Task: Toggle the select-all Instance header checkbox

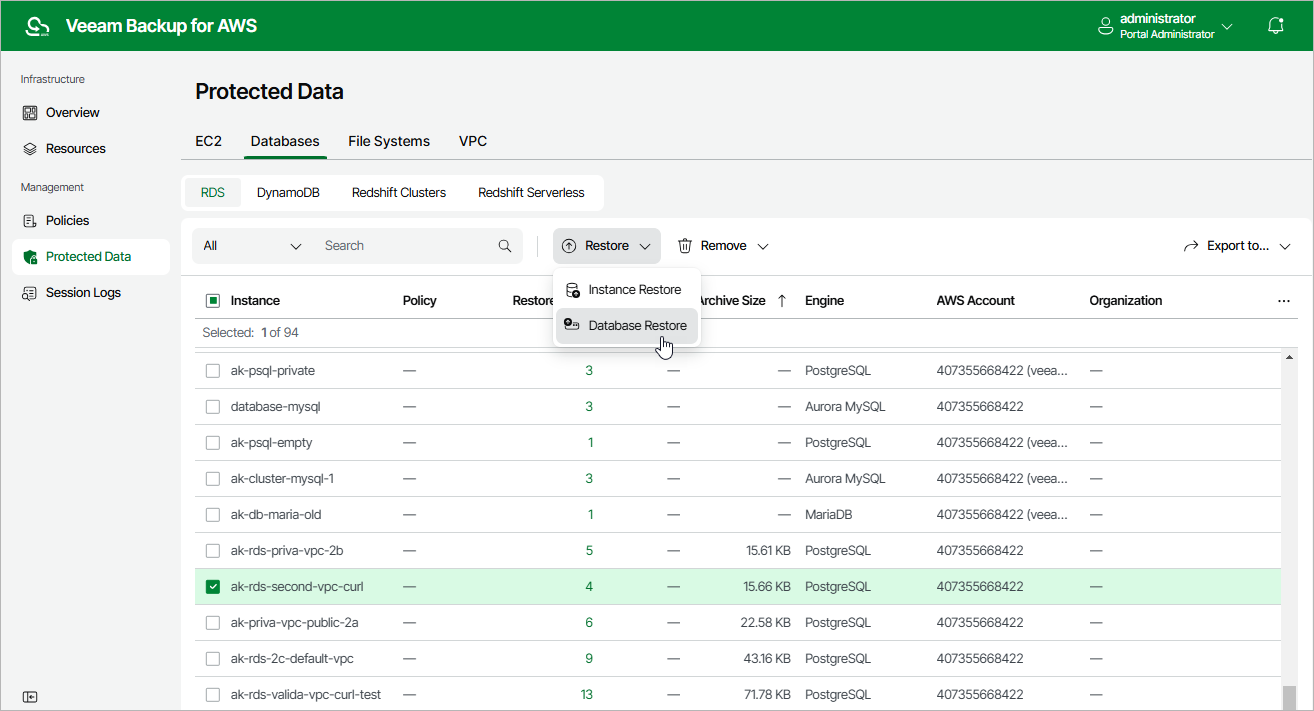Action: click(213, 301)
